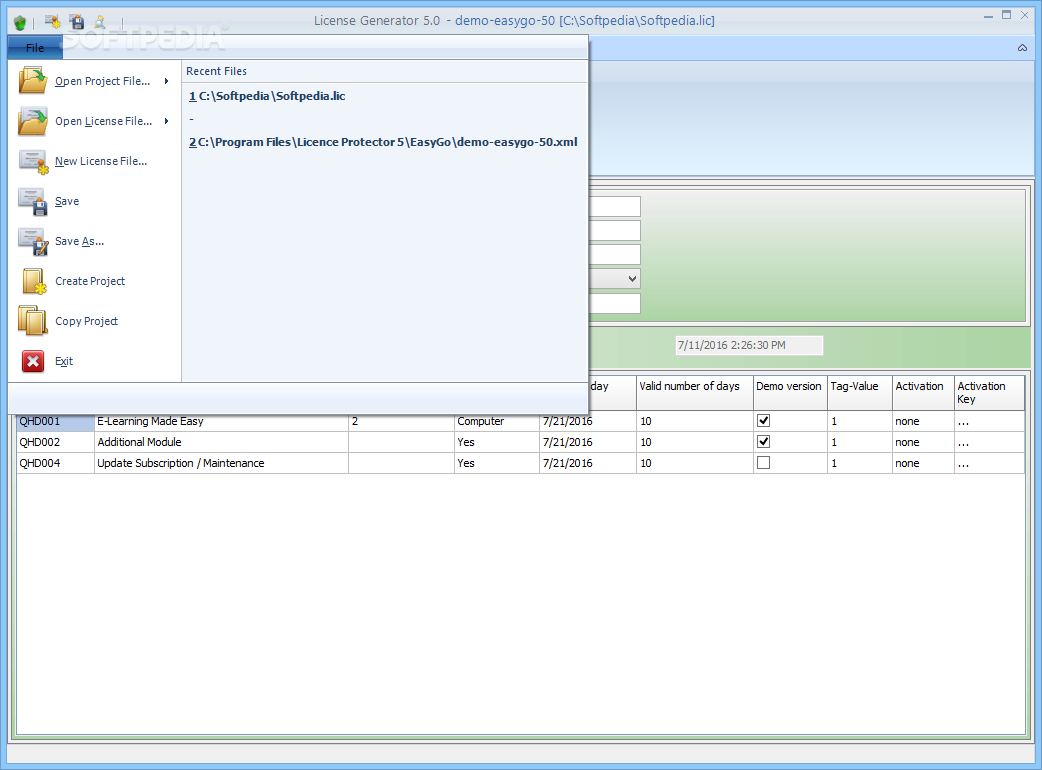The width and height of the screenshot is (1042, 770).
Task: Click the Create Project icon
Action: (34, 281)
